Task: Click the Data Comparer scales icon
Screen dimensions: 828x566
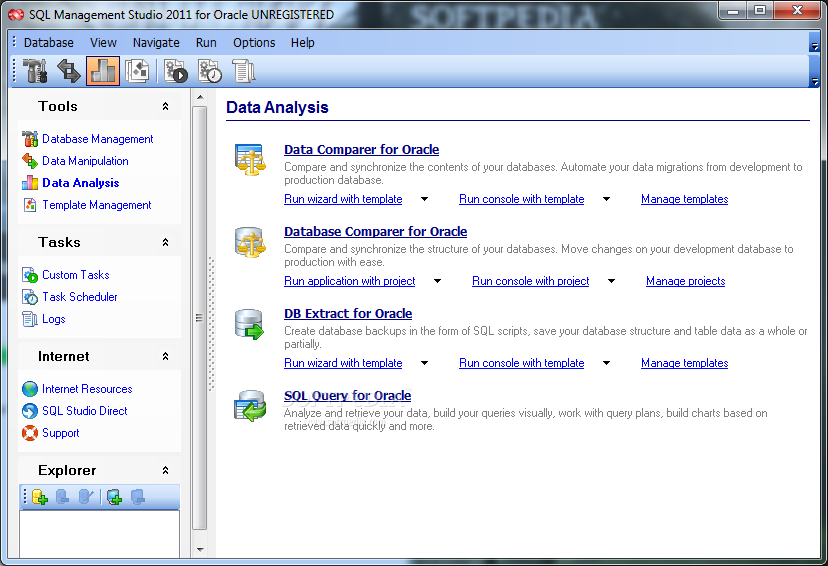Action: (x=250, y=159)
